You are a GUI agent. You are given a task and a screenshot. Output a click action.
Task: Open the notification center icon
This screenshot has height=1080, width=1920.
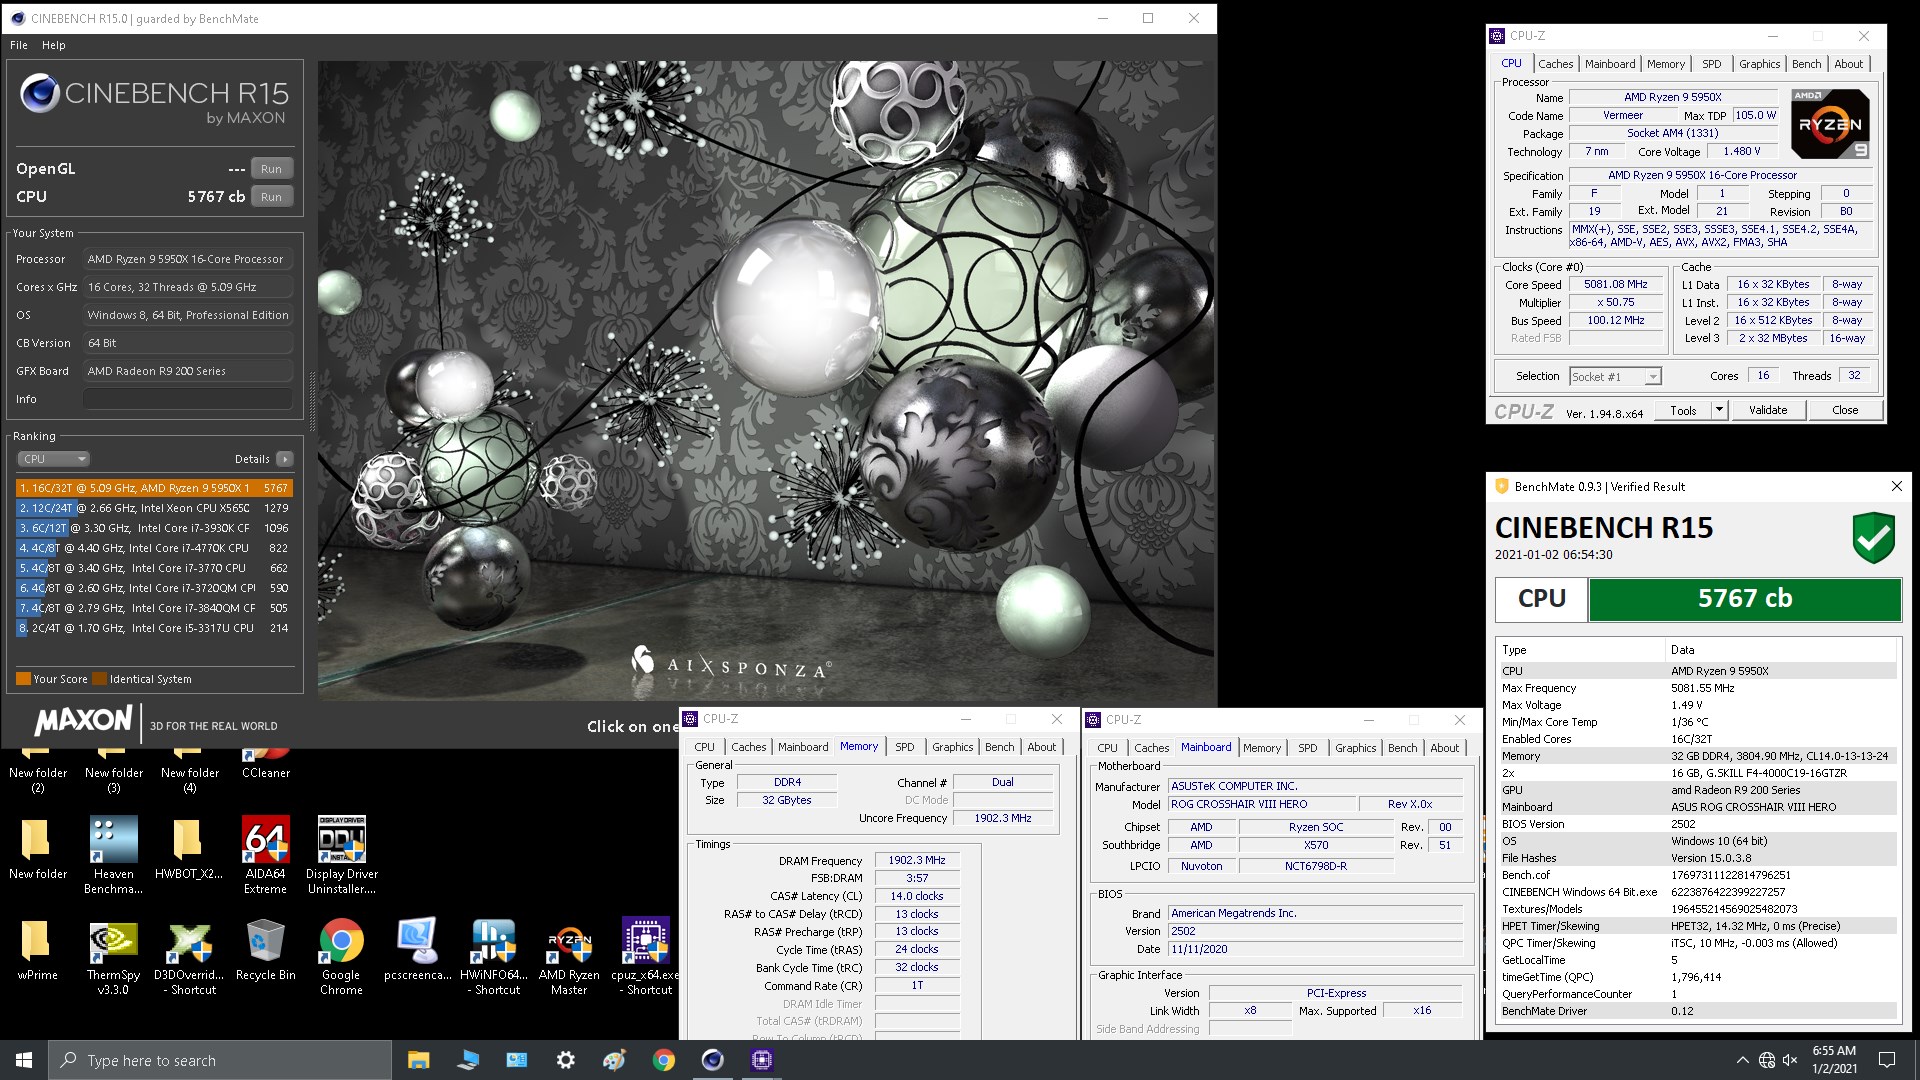[1887, 1060]
